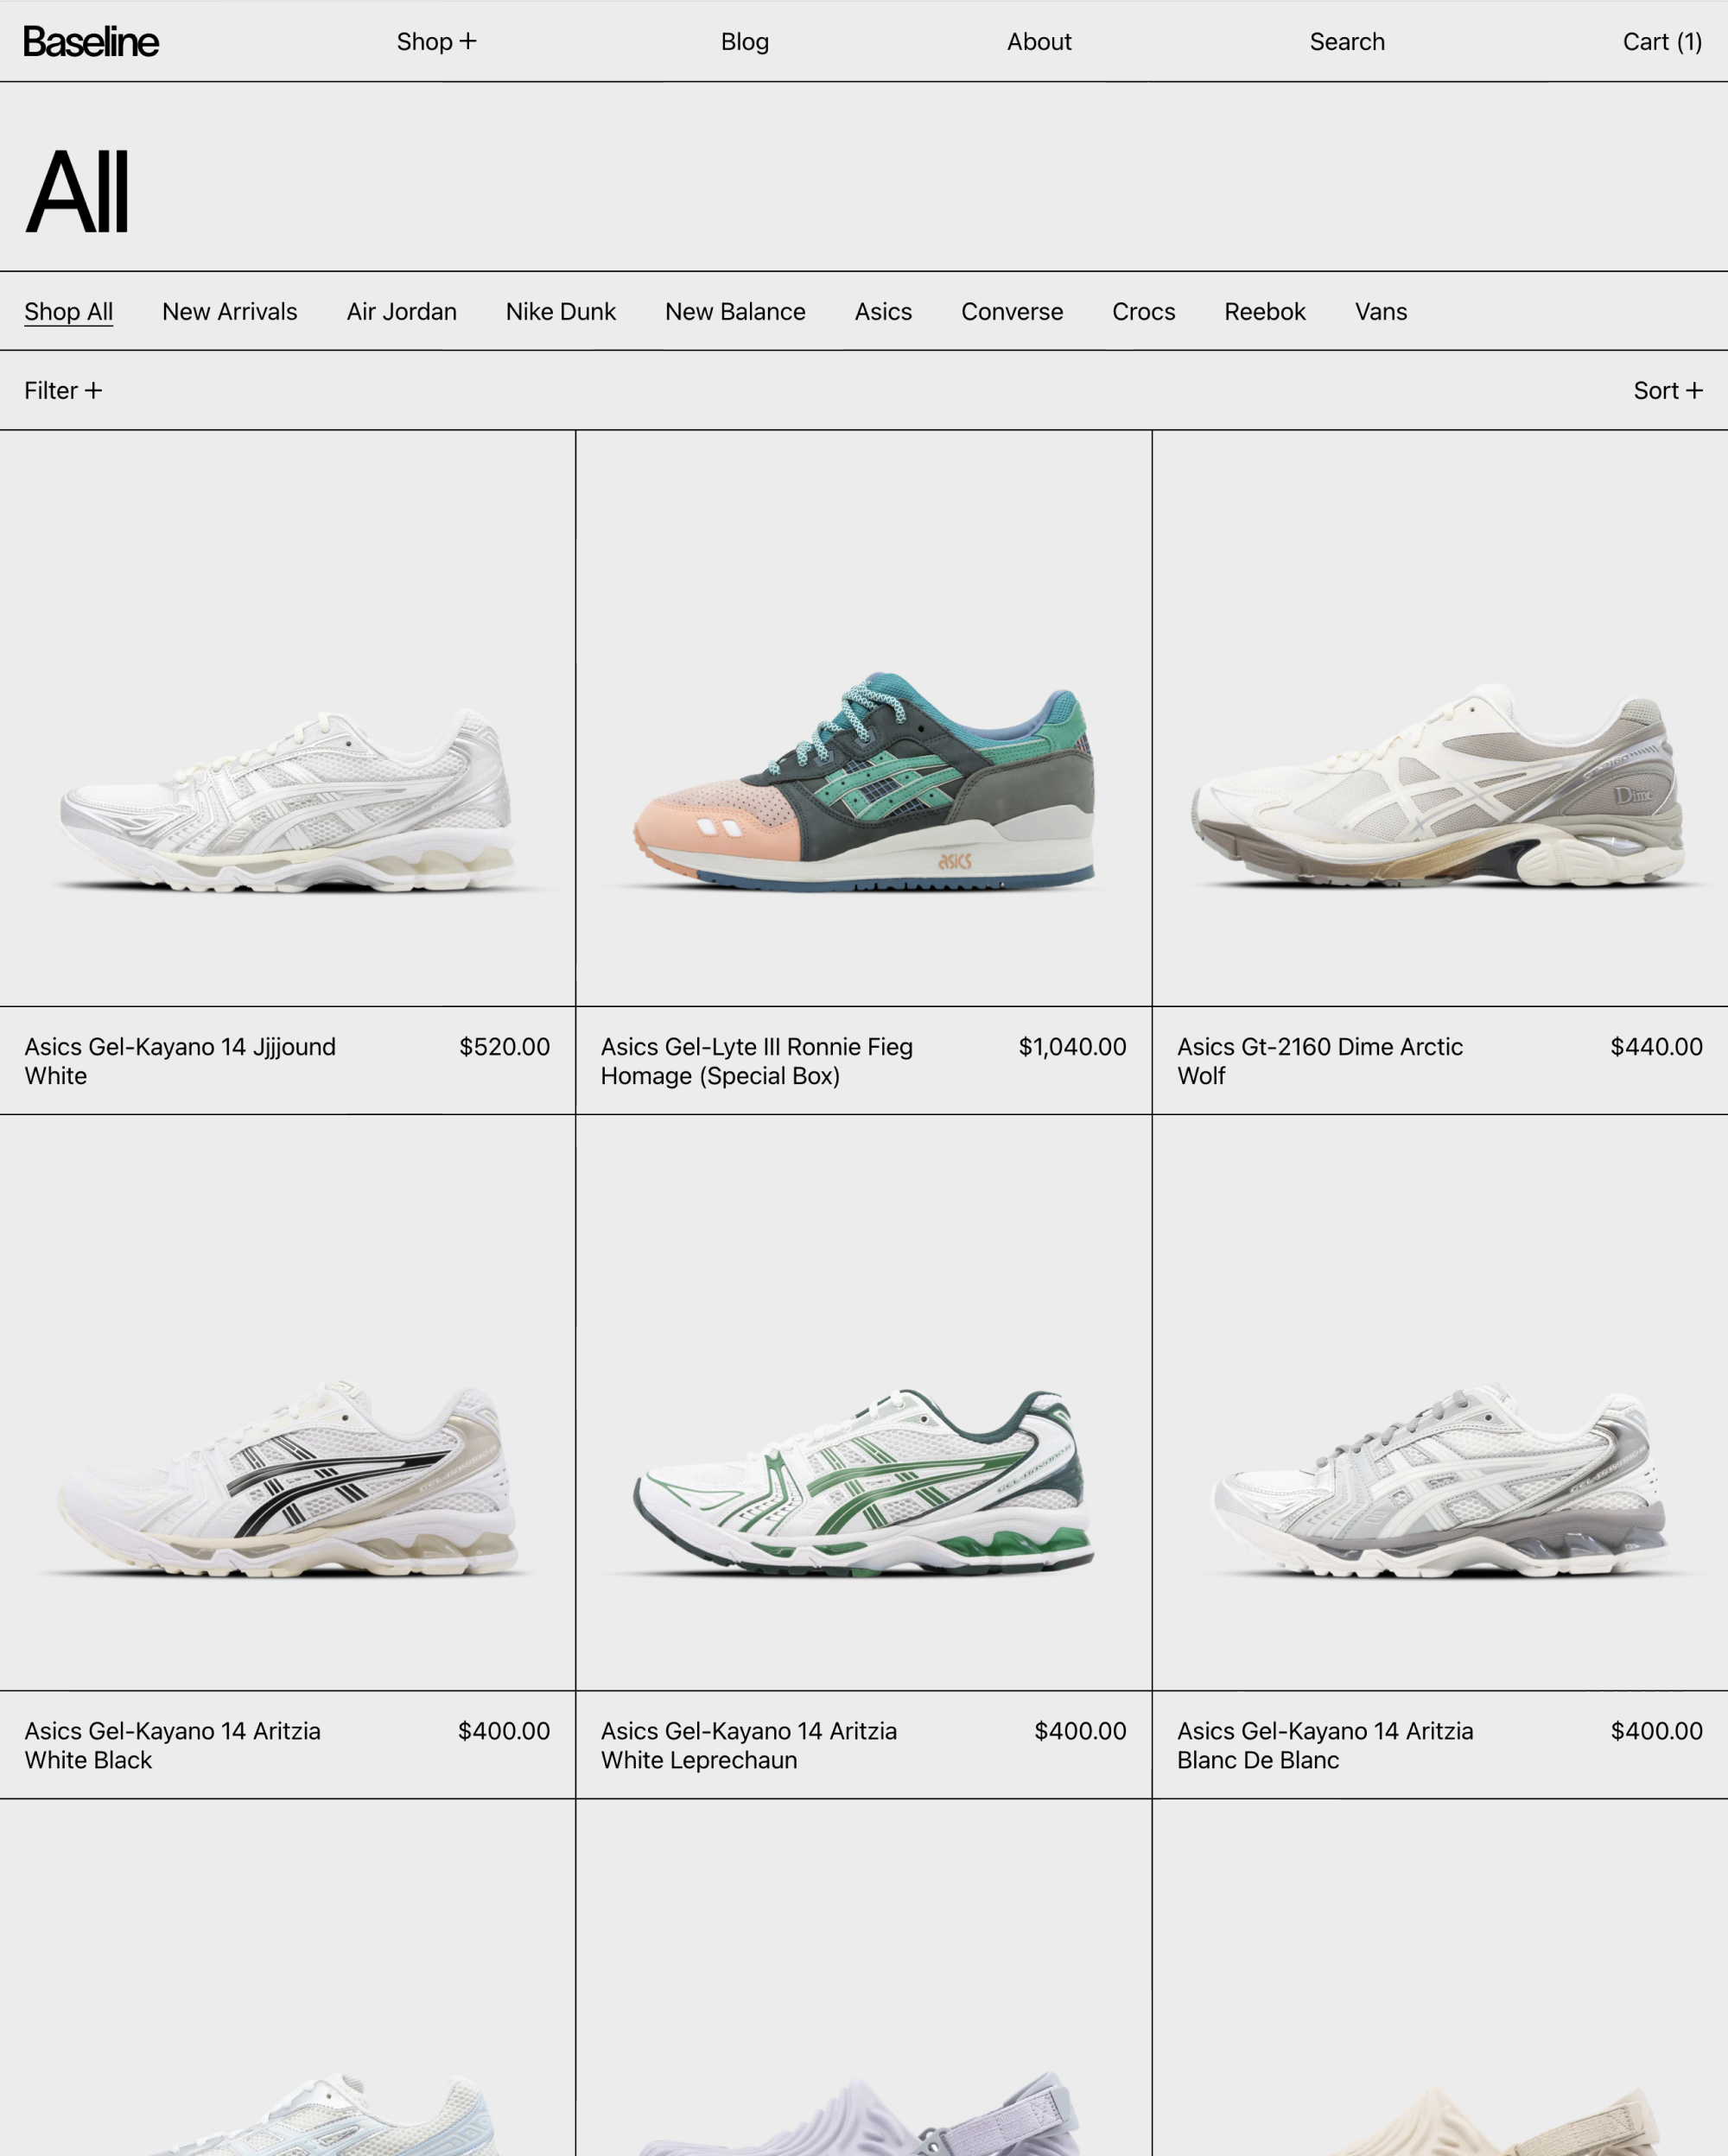Open Cart (1)

[1662, 42]
